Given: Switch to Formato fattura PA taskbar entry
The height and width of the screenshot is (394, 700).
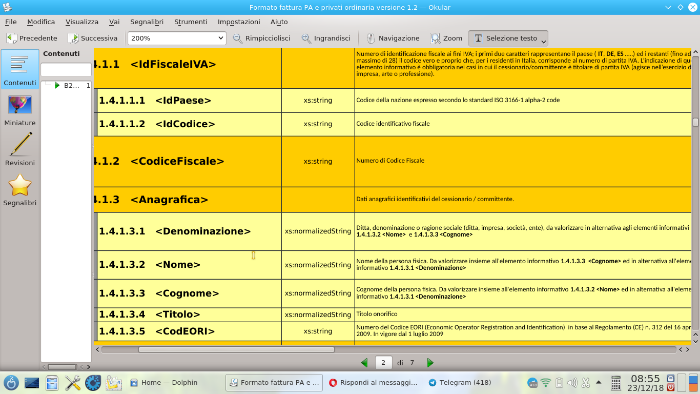Looking at the screenshot, I should tap(274, 383).
